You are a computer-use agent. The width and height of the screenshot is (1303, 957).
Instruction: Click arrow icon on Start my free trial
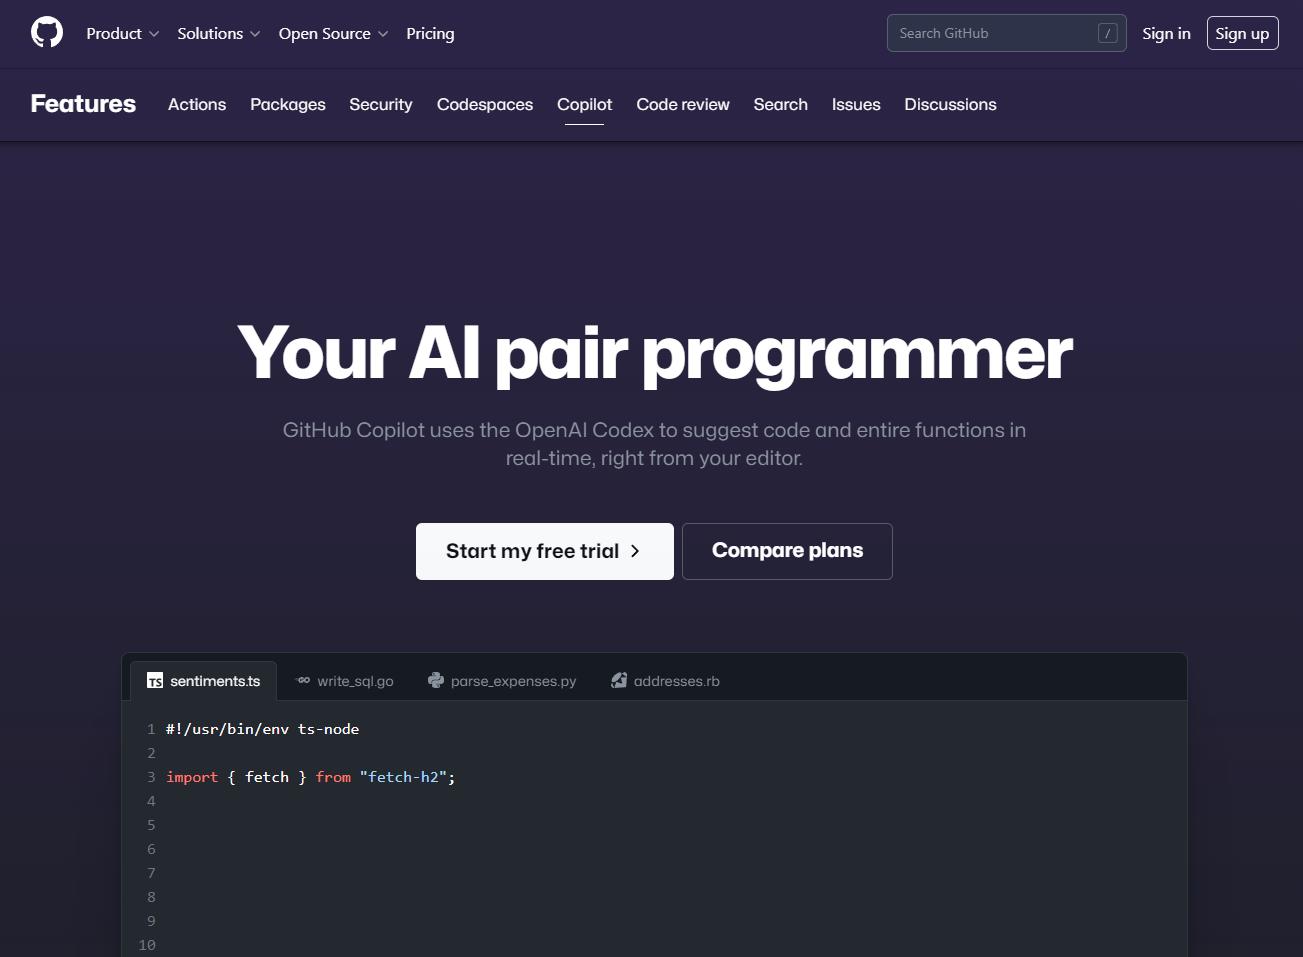pyautogui.click(x=635, y=551)
